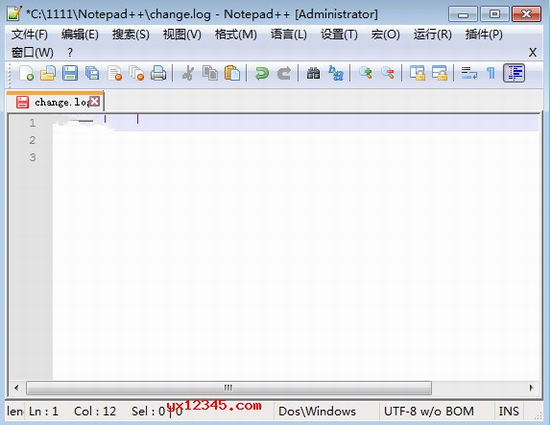Enable synchronized vertical scrolling icon
Viewport: 550px width, 425px height.
417,73
